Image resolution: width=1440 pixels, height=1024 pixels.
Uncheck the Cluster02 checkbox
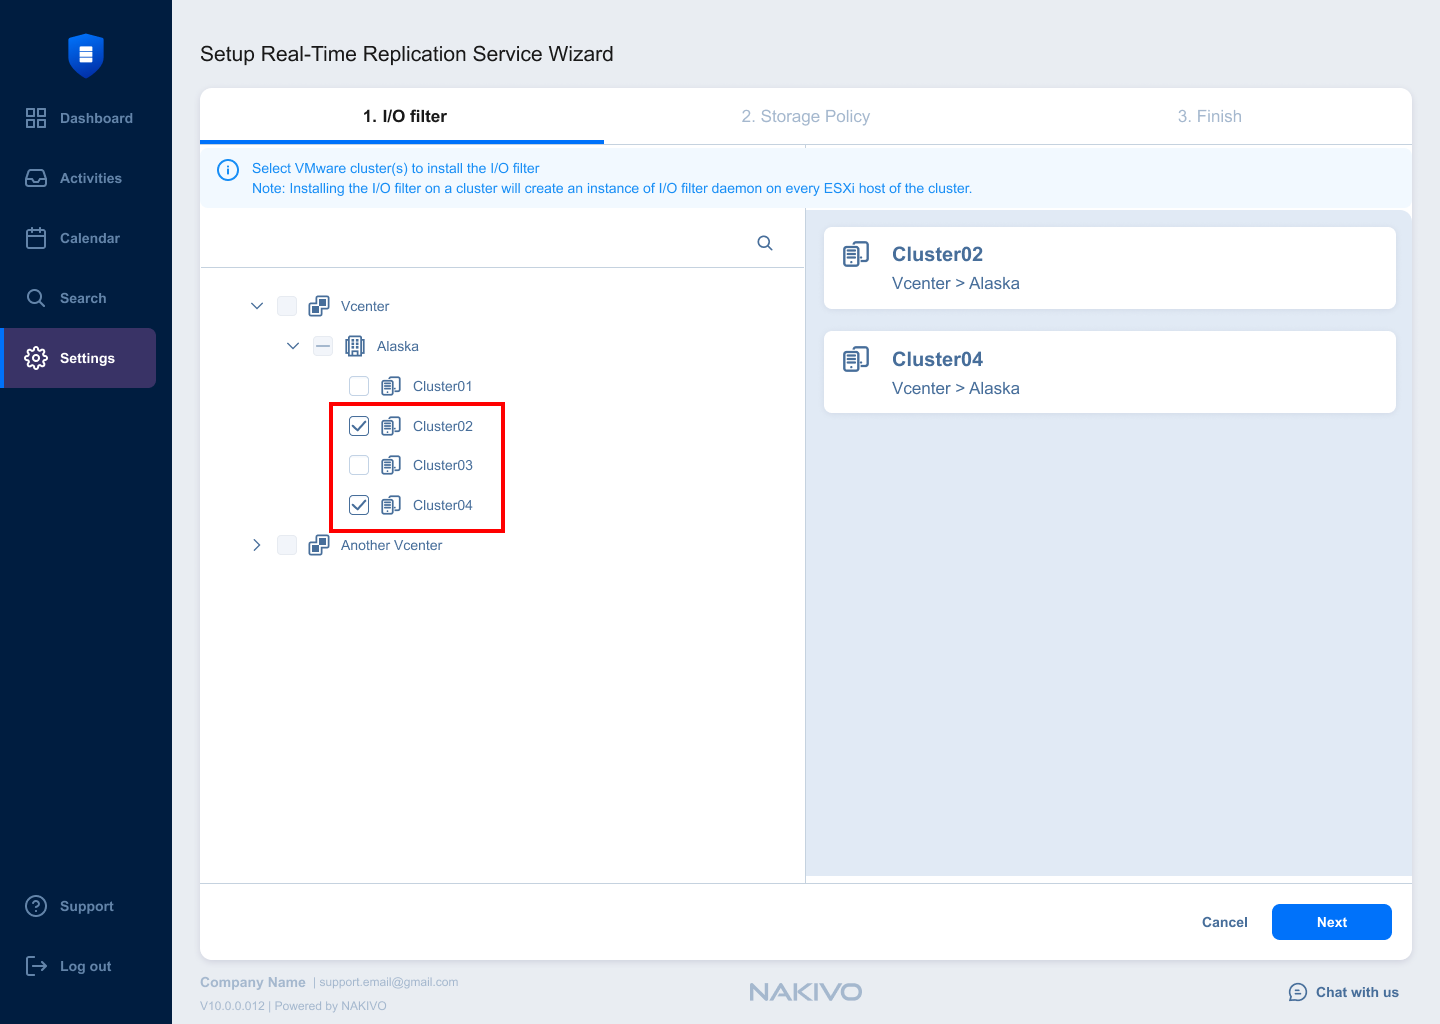359,426
